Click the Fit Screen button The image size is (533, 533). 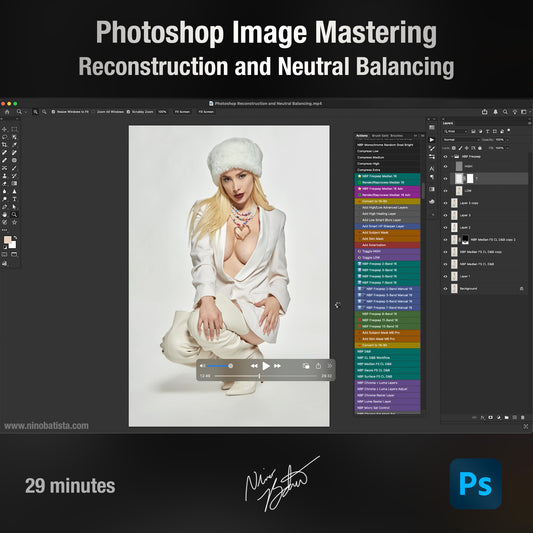point(182,112)
